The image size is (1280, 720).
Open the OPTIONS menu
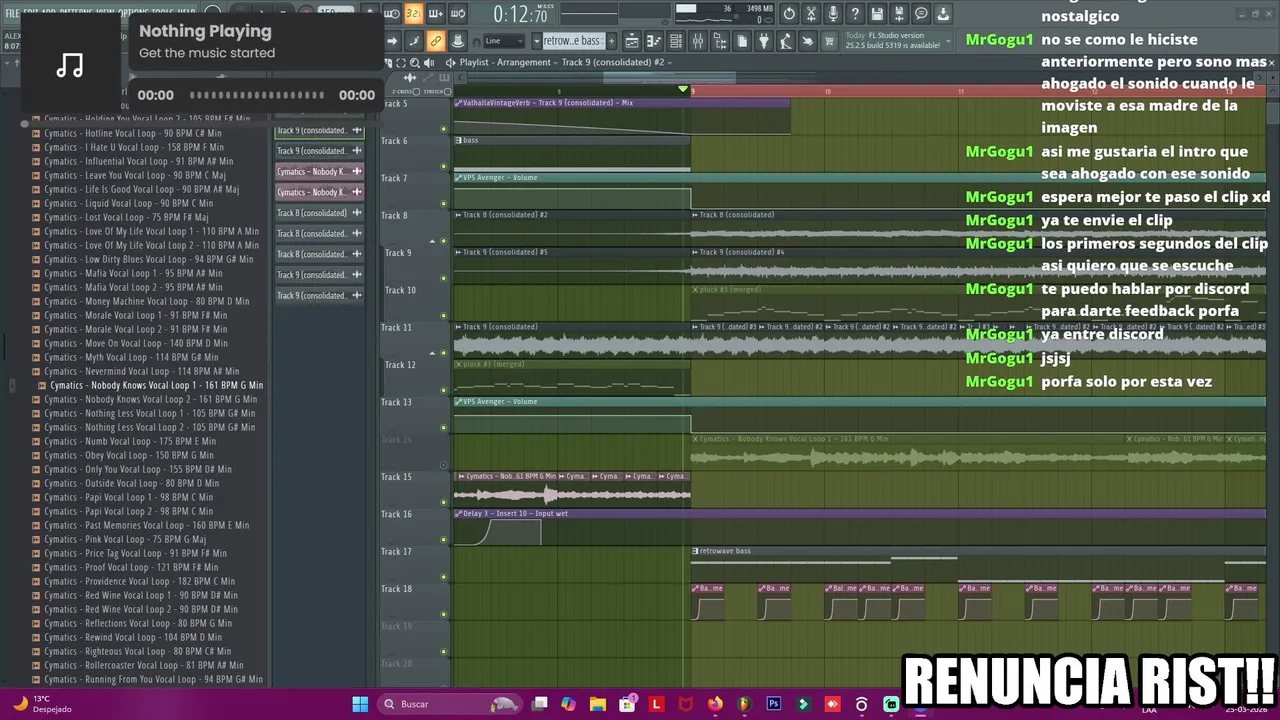pyautogui.click(x=133, y=11)
